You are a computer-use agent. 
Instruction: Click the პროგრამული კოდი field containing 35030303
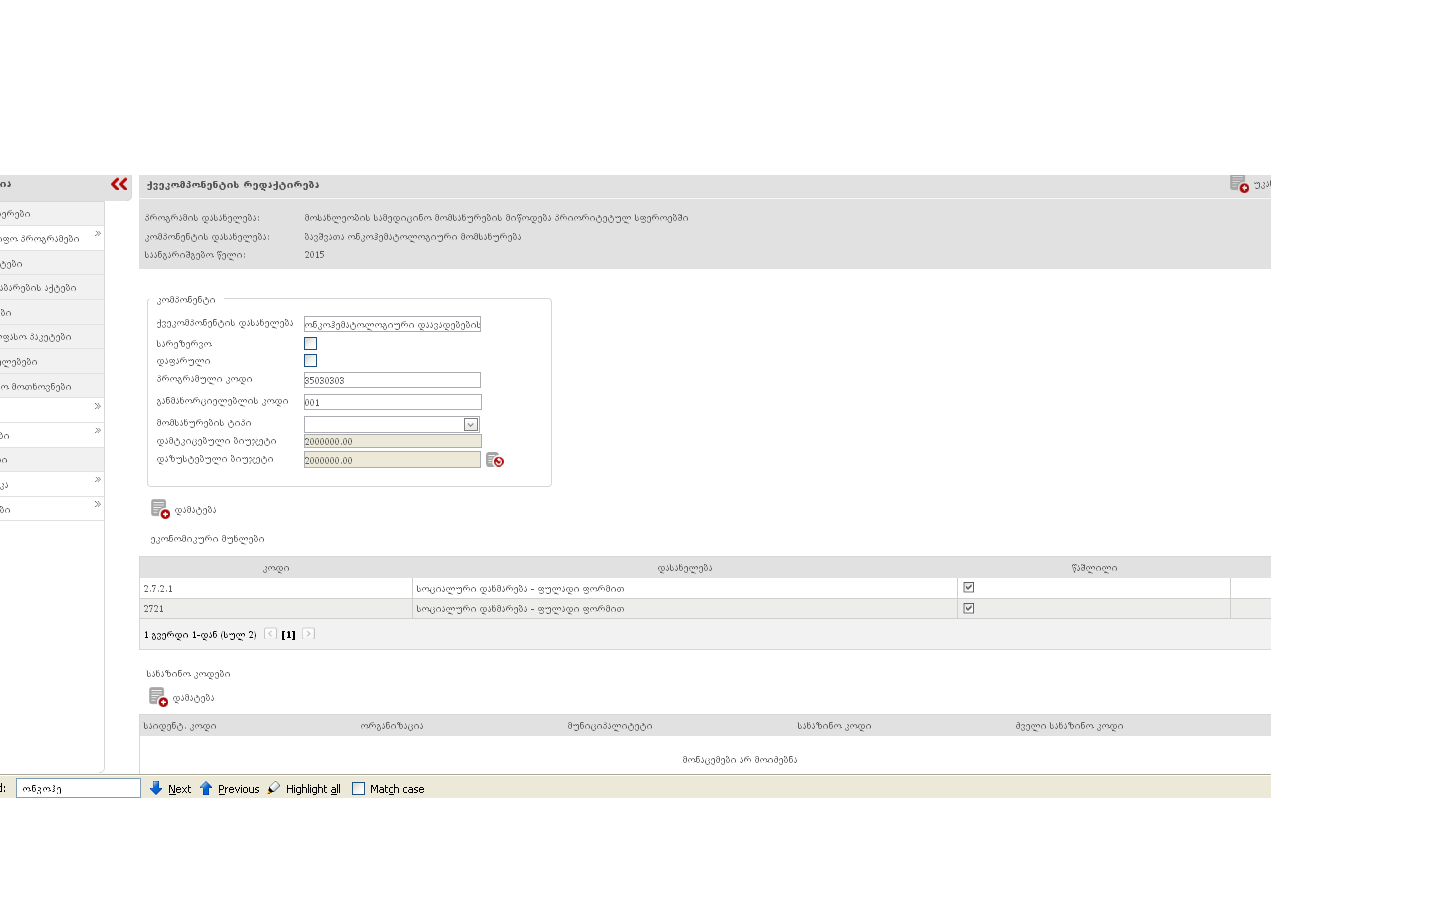point(392,380)
